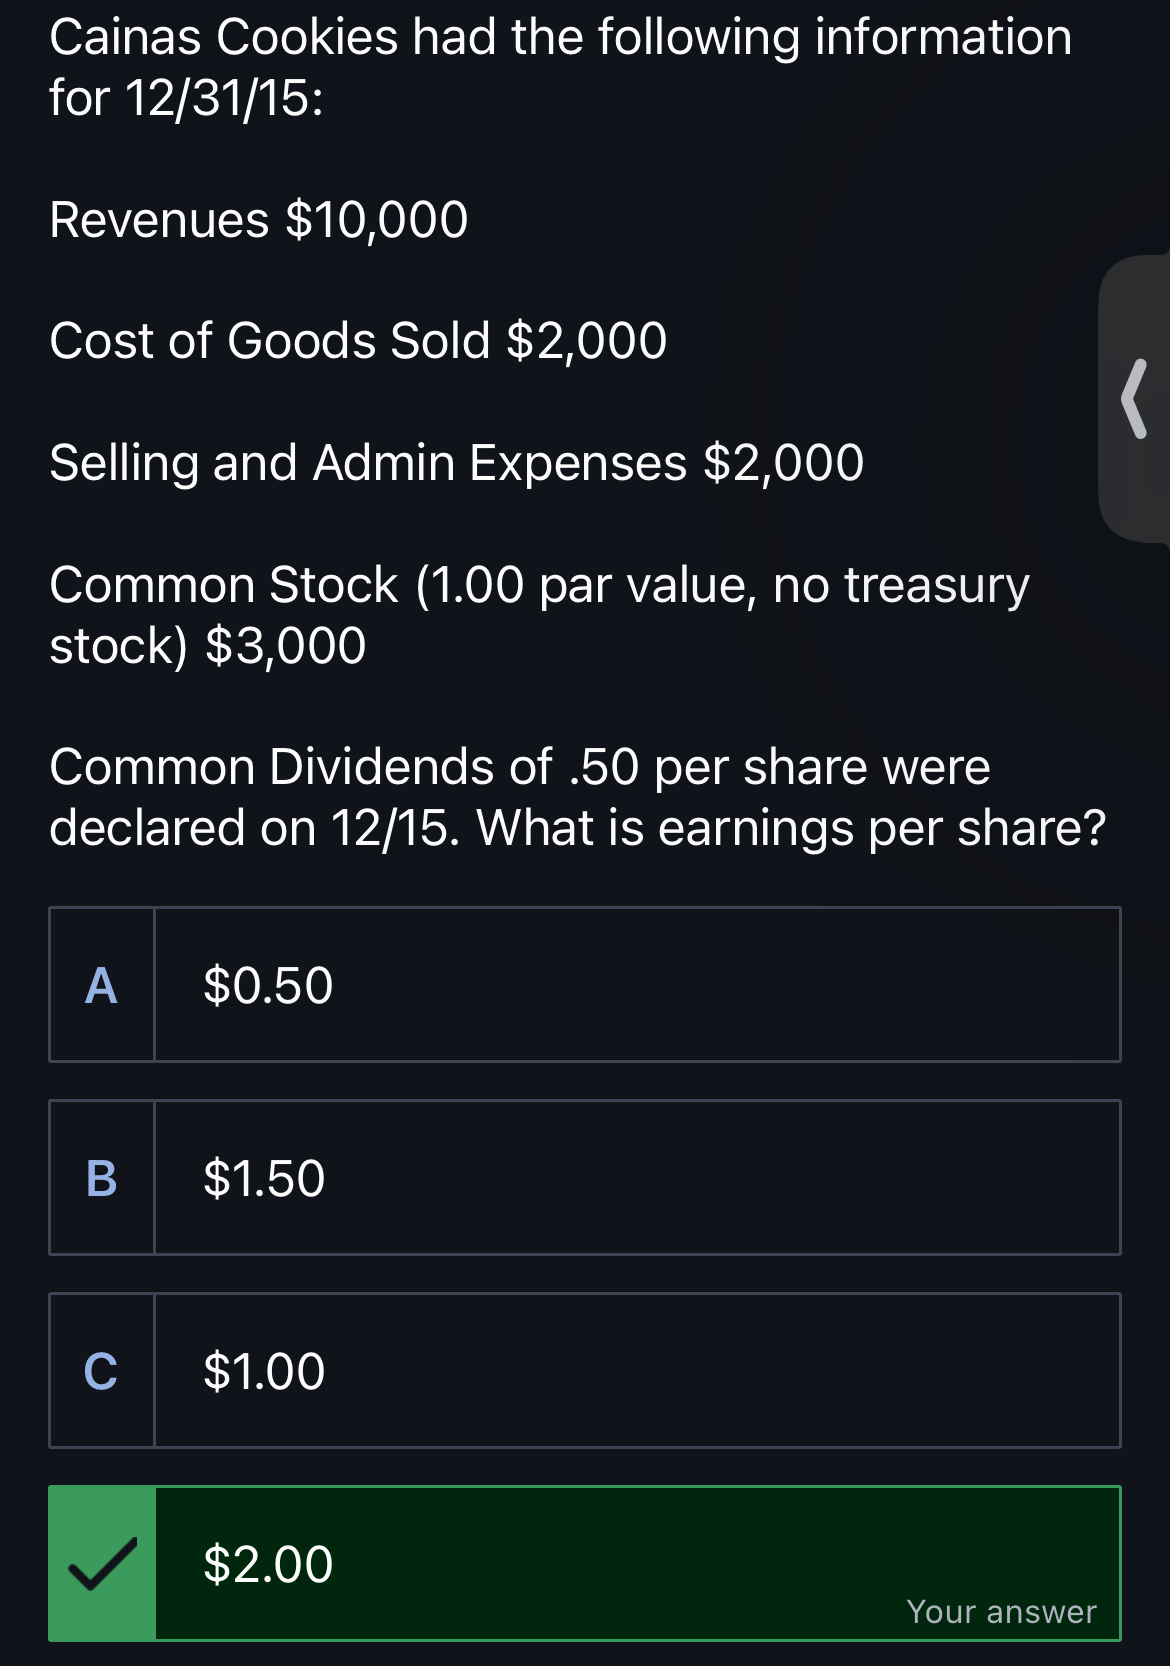Click the Cost of Goods Sold line
1170x1666 pixels.
point(358,341)
